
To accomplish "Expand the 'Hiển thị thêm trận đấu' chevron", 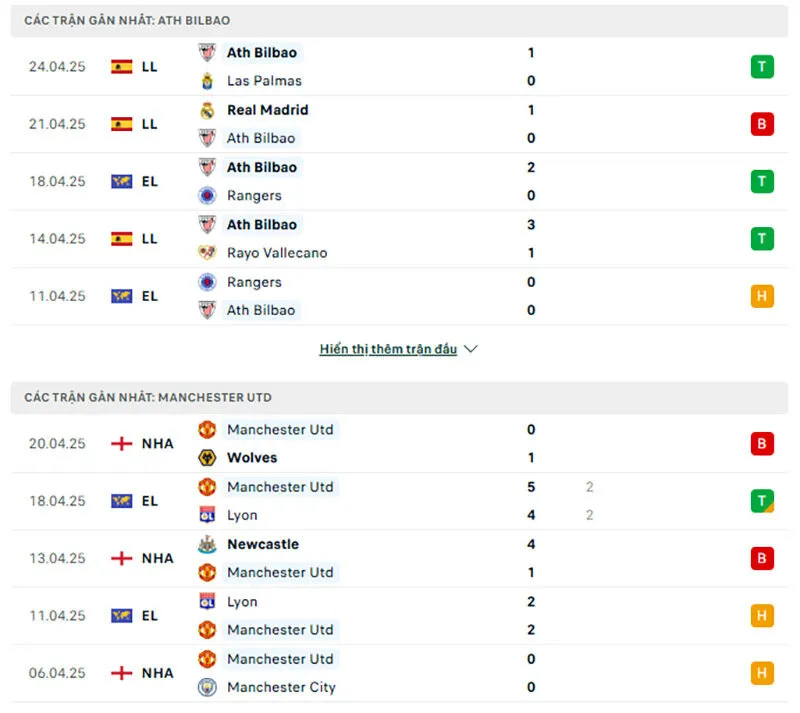I will (x=471, y=349).
